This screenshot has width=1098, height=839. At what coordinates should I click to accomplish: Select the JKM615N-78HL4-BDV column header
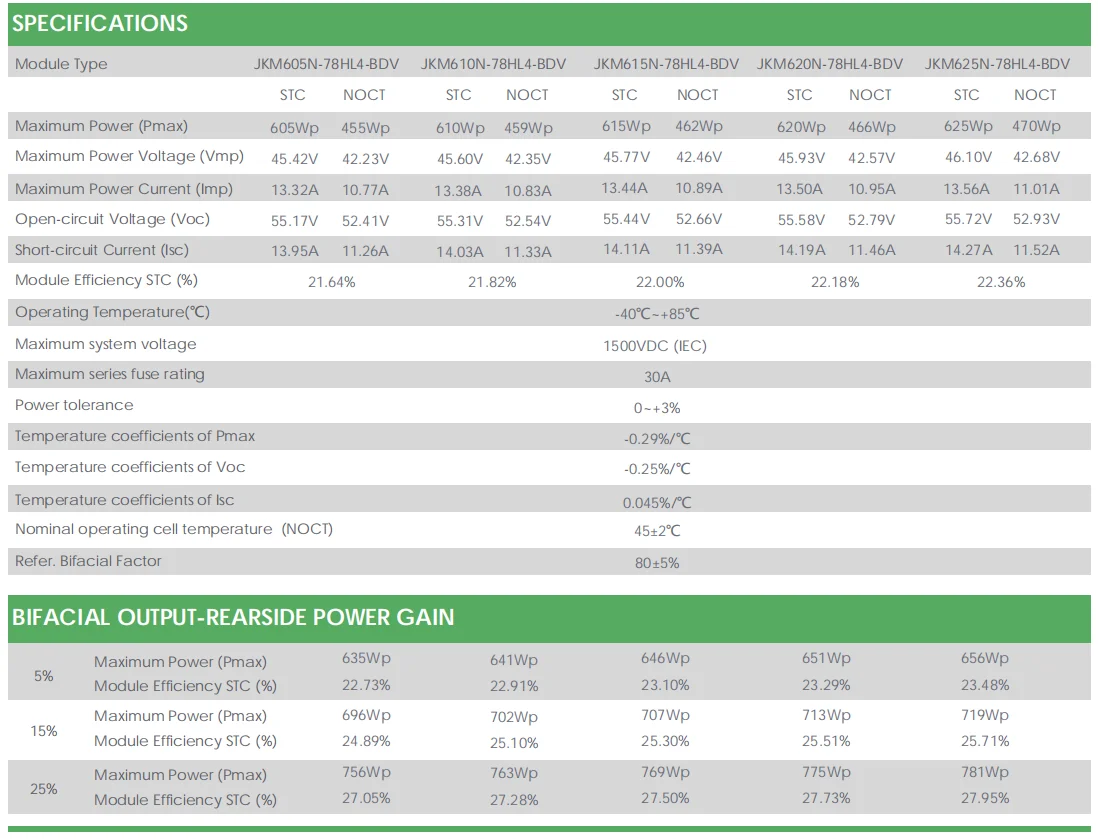coord(666,64)
